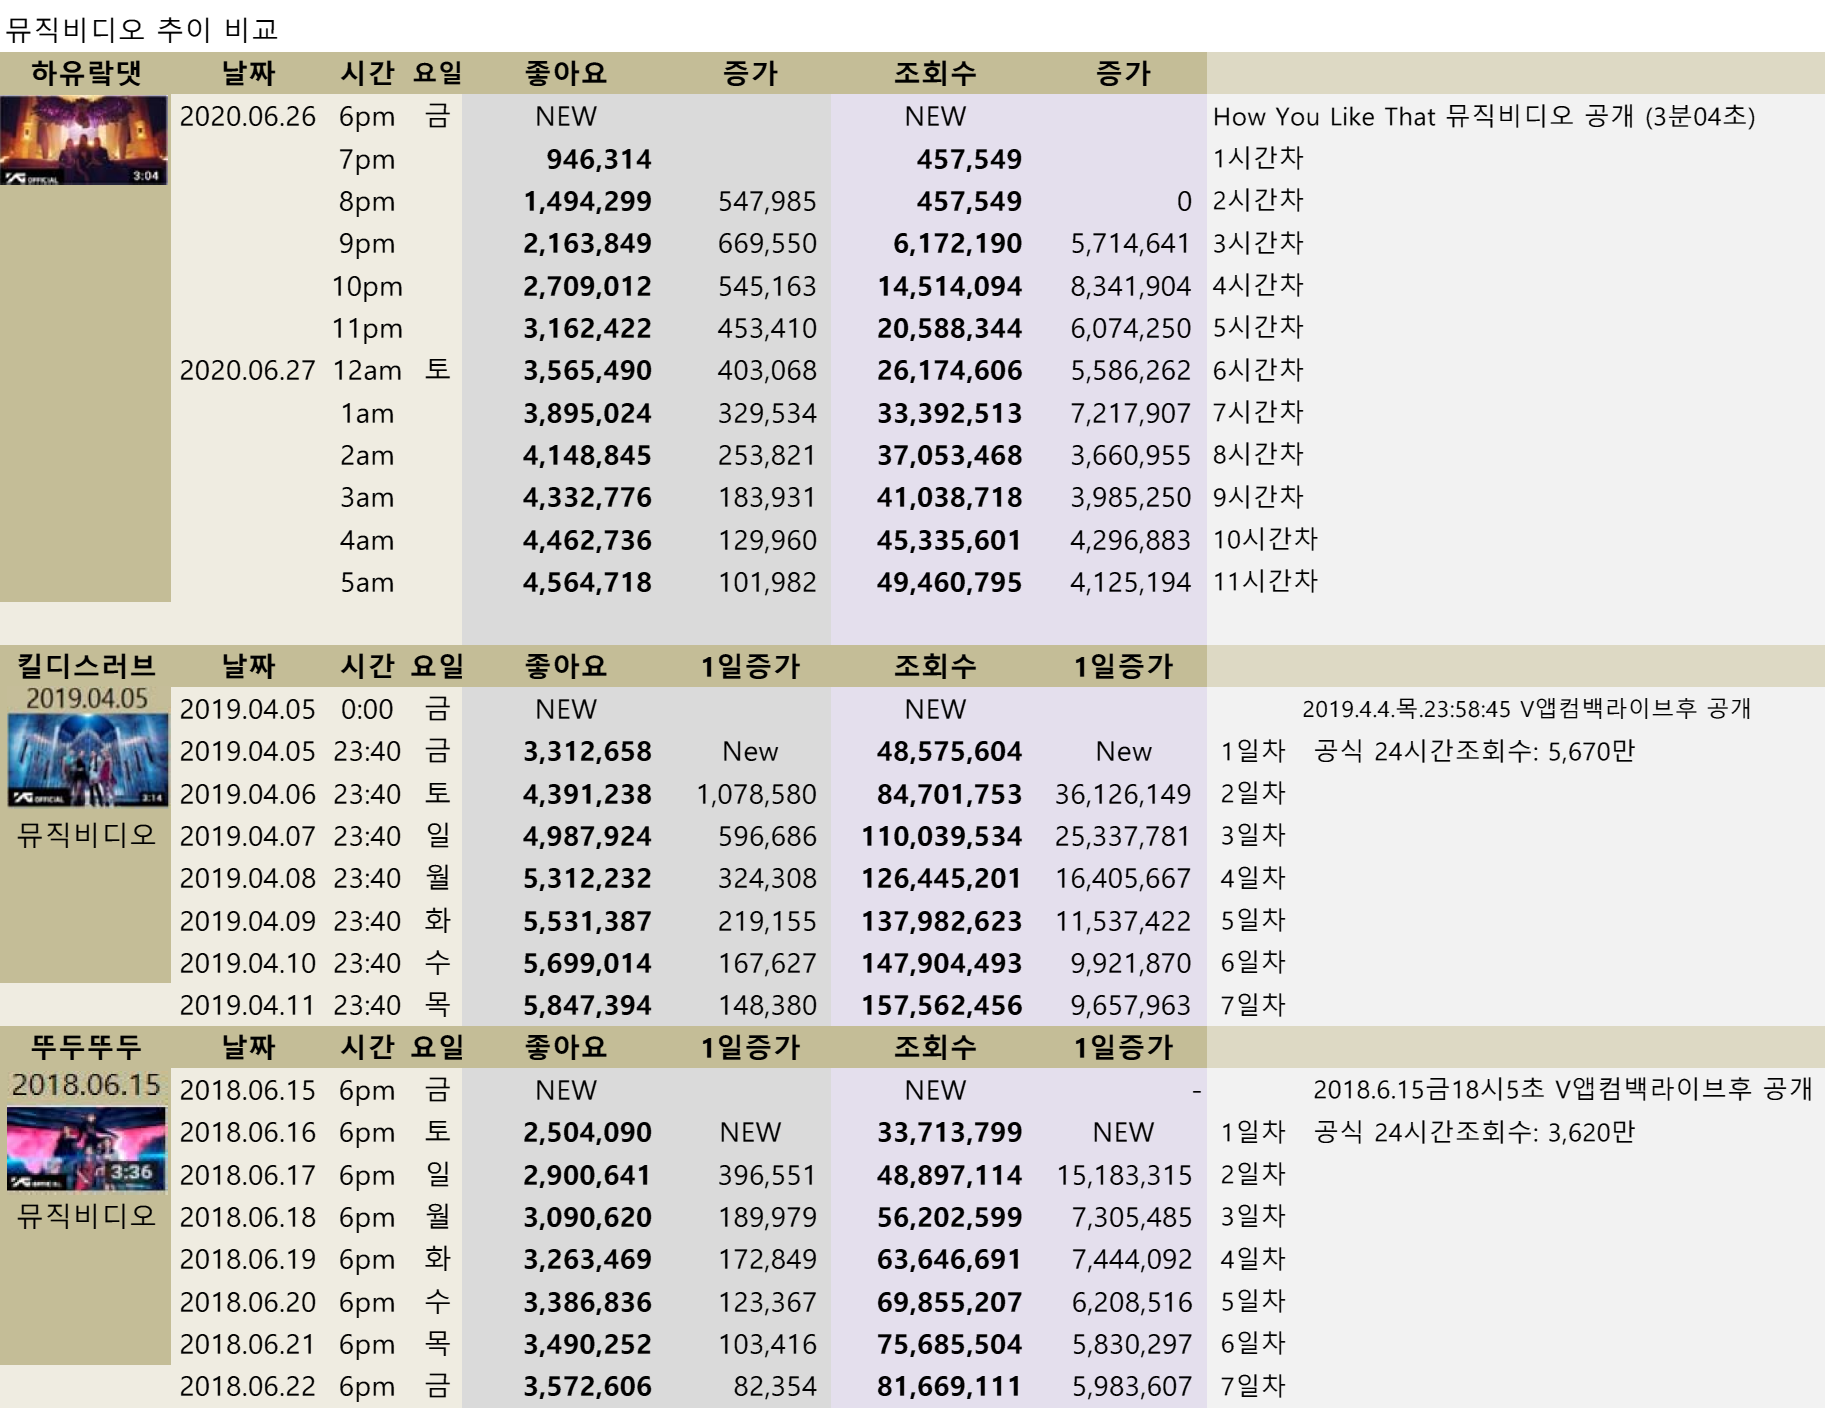Click the '뮤직비디오' label under the 뚜두뚜두 thumbnail
The height and width of the screenshot is (1420, 1832).
[x=87, y=1216]
